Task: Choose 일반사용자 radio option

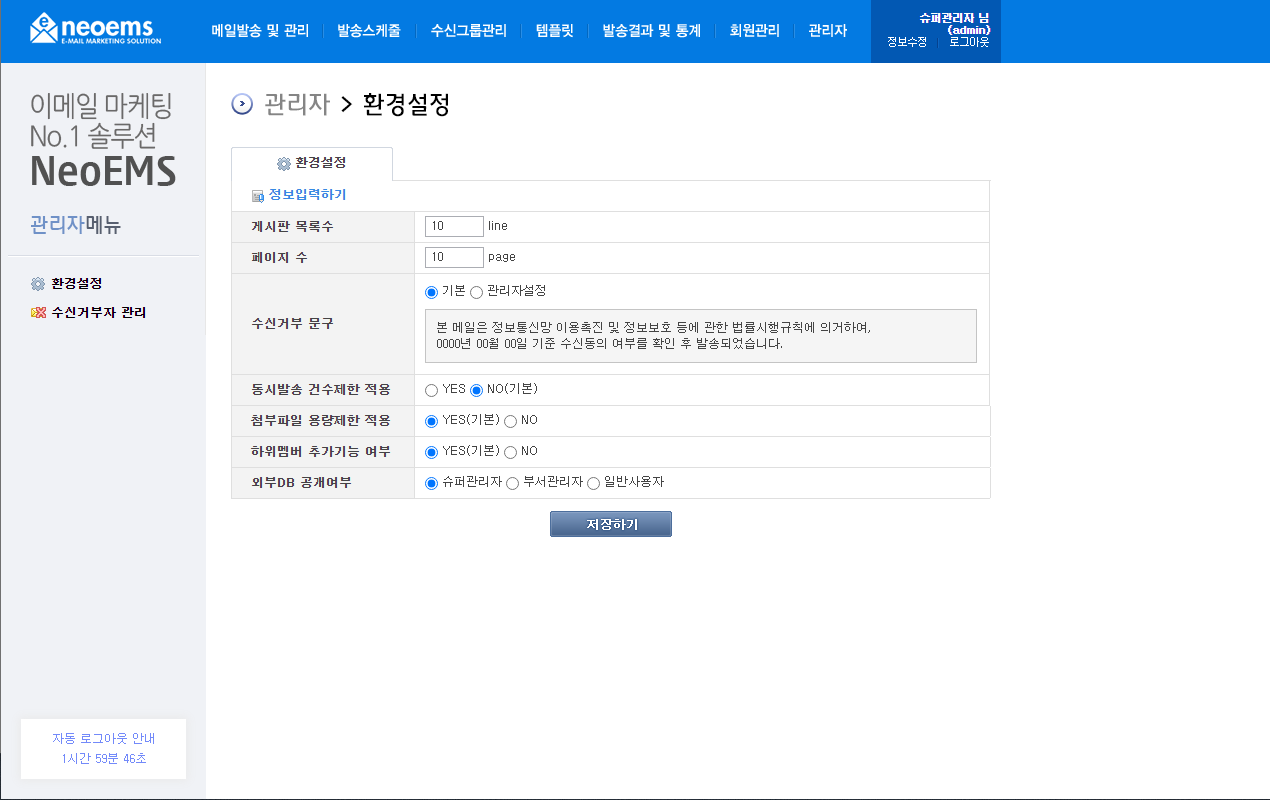Action: pyautogui.click(x=594, y=483)
